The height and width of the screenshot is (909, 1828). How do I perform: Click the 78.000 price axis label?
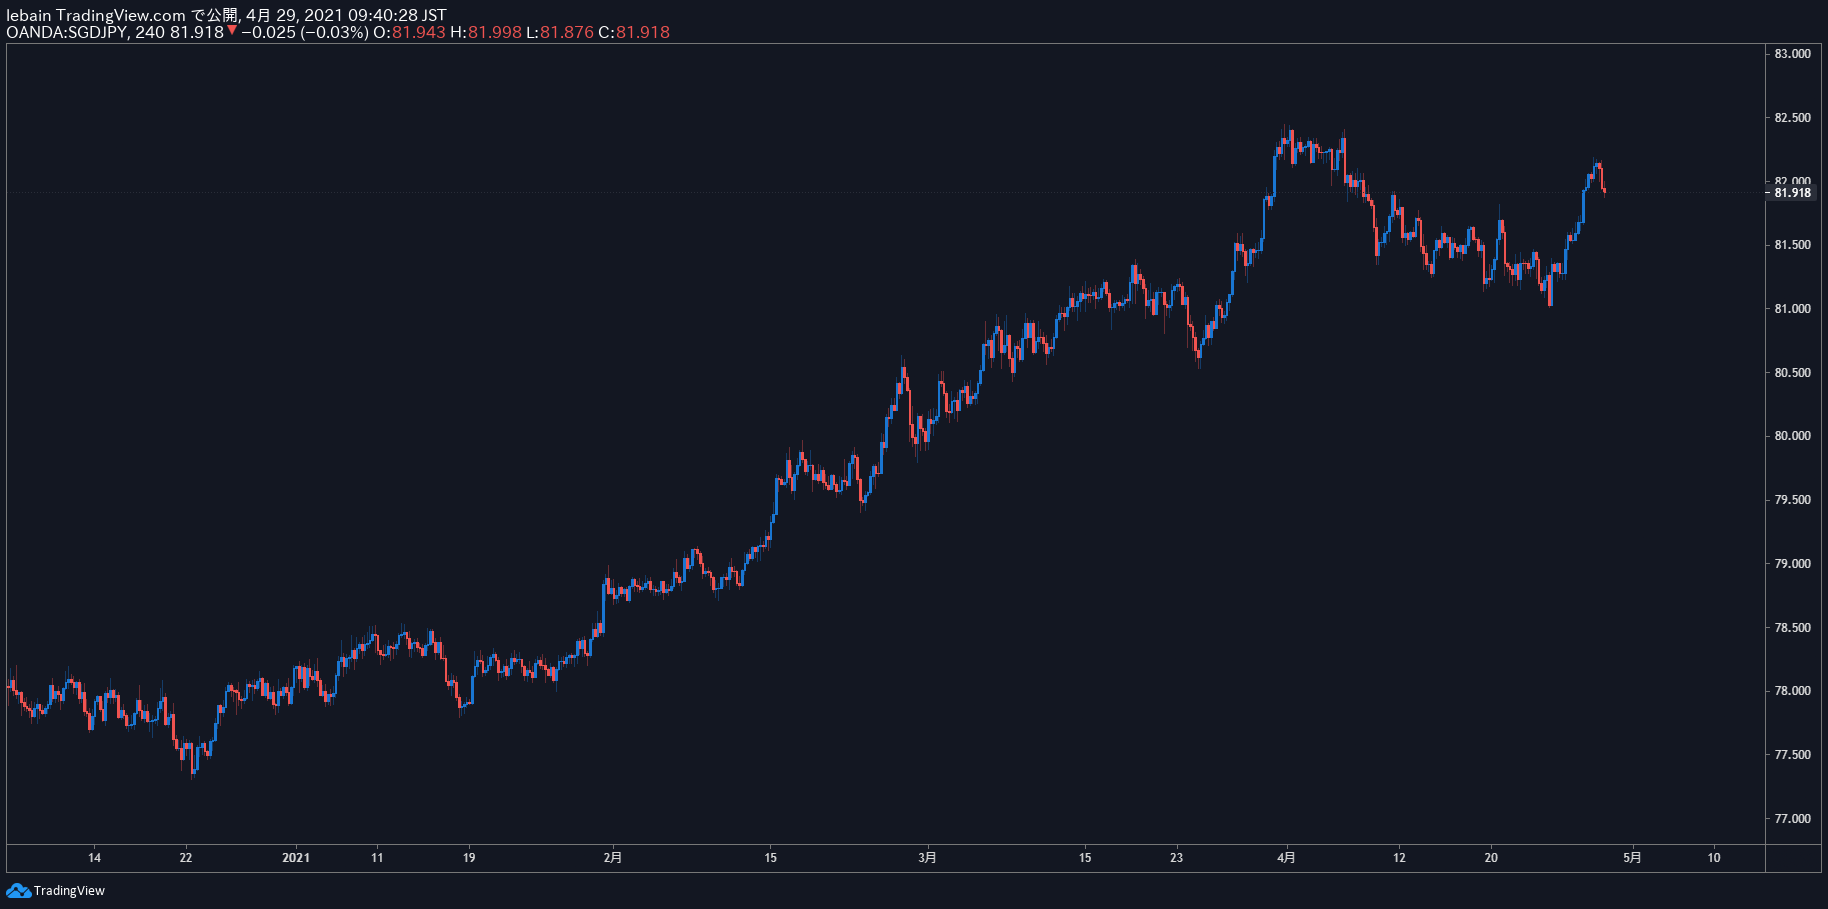1792,691
